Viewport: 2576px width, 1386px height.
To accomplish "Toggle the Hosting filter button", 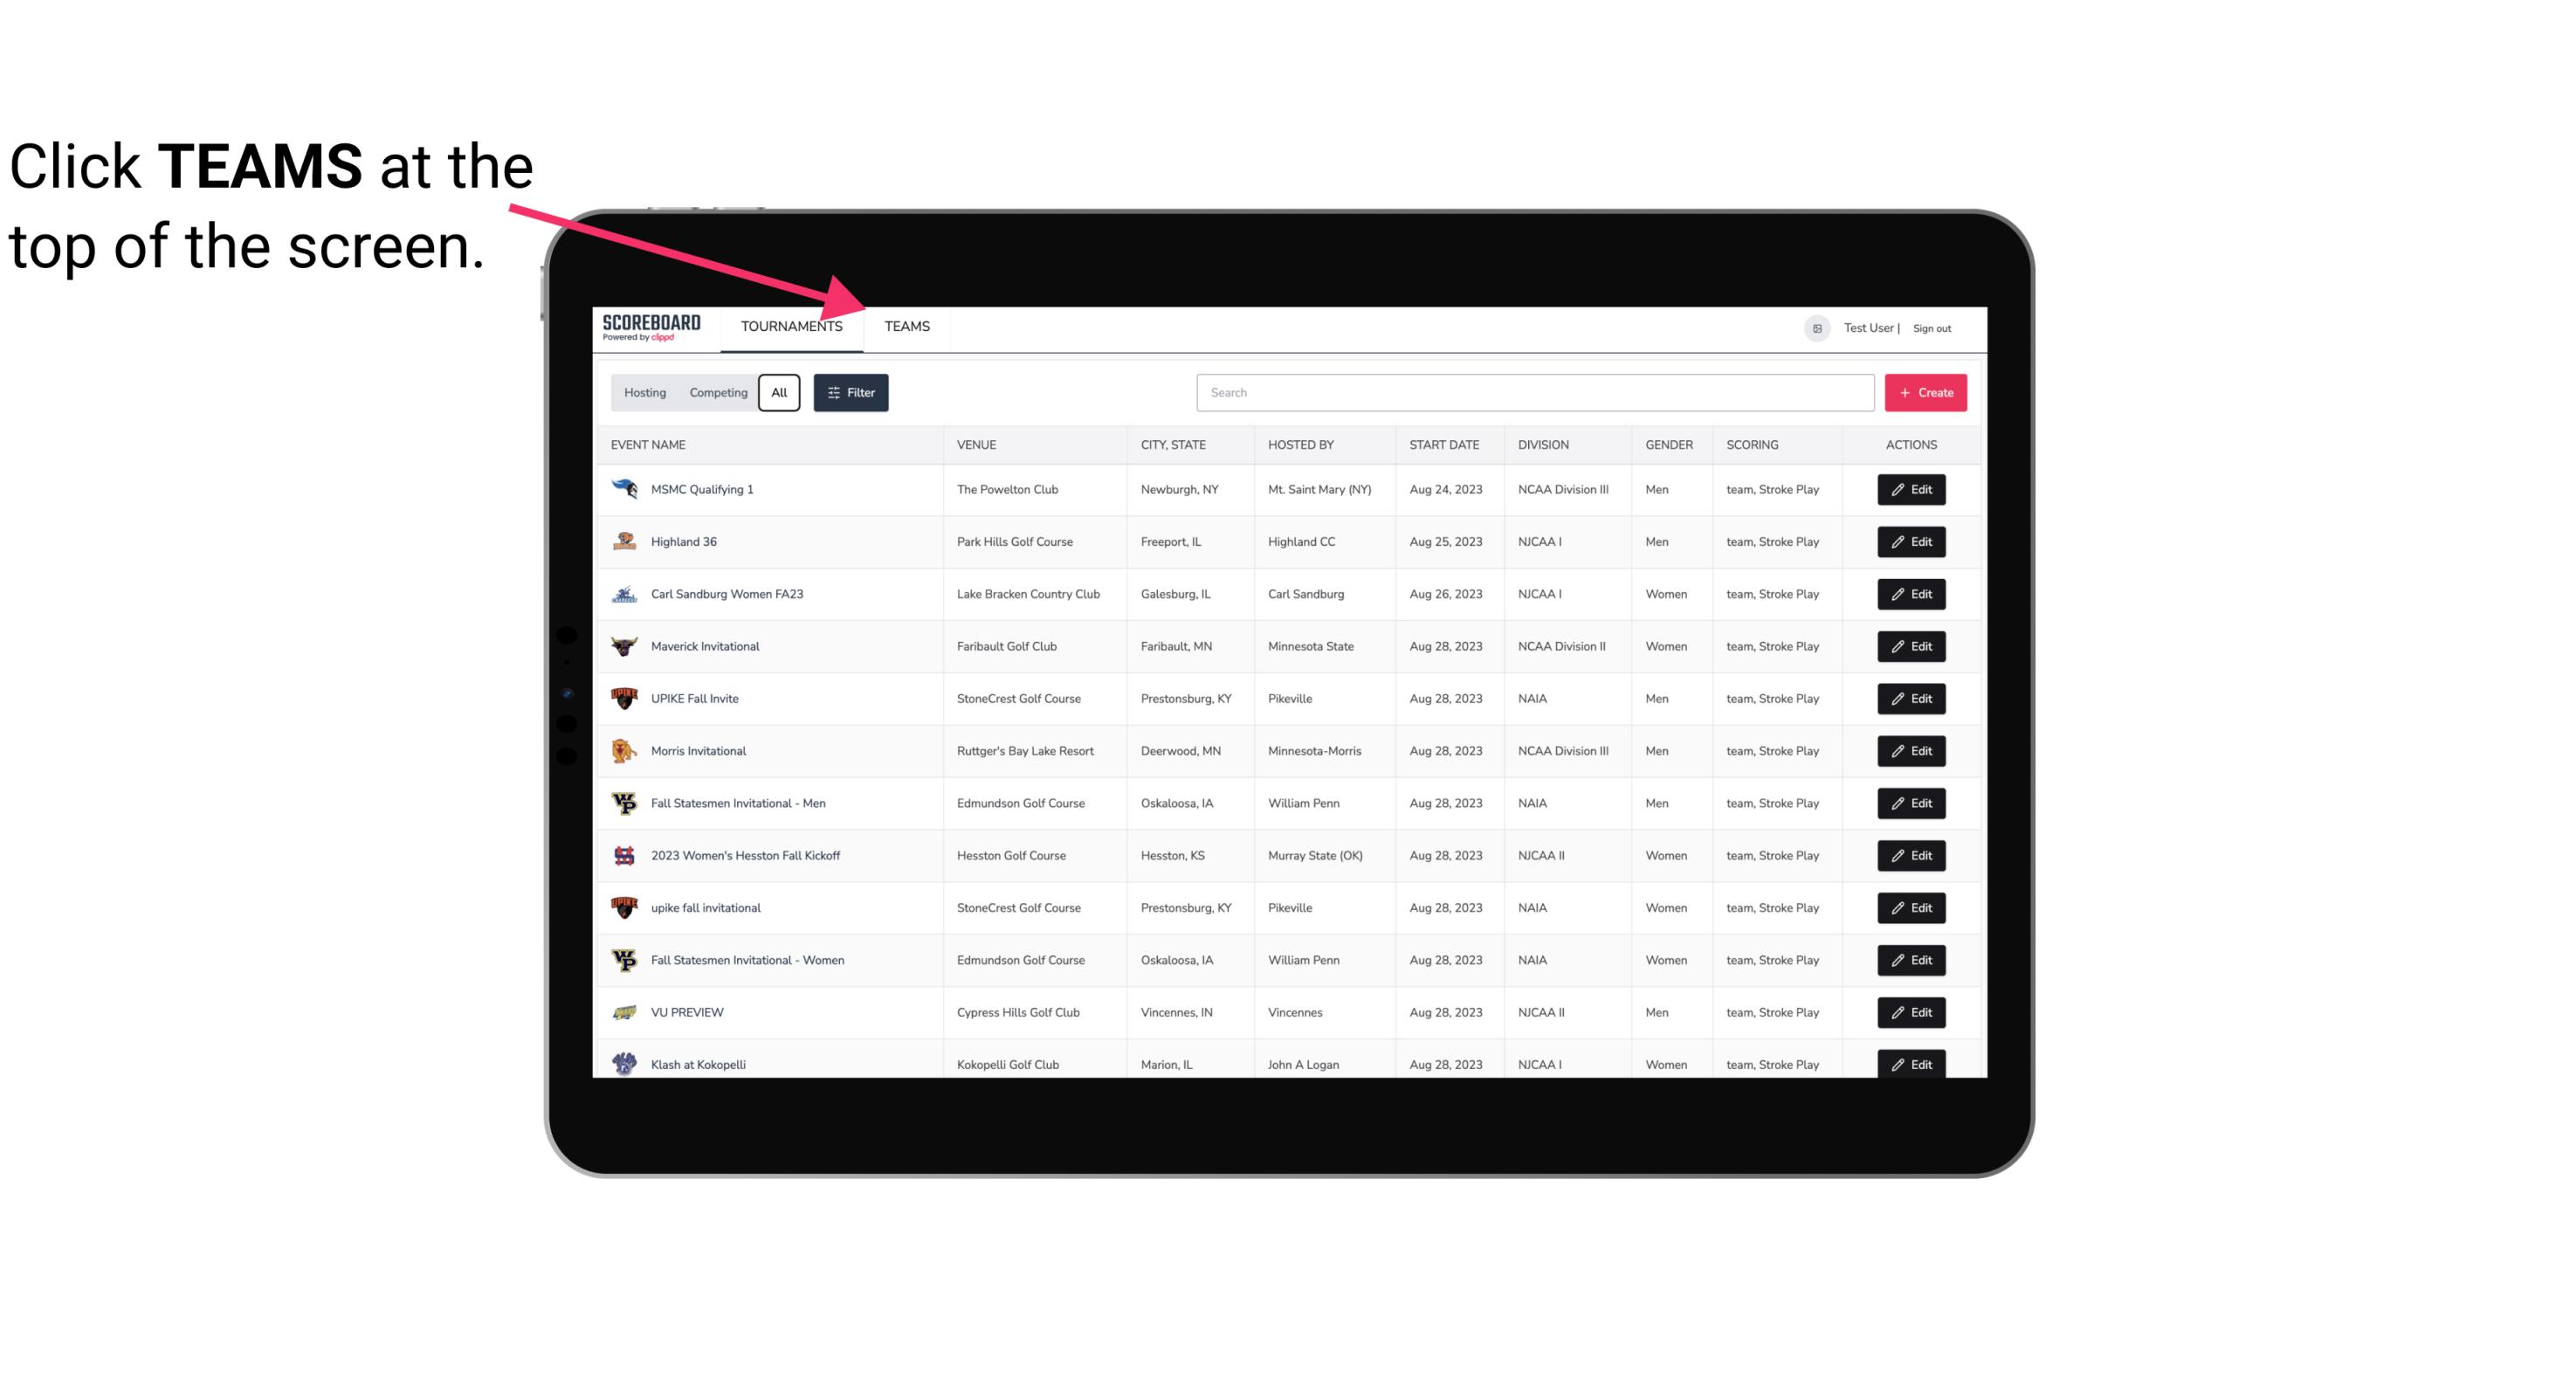I will click(644, 391).
